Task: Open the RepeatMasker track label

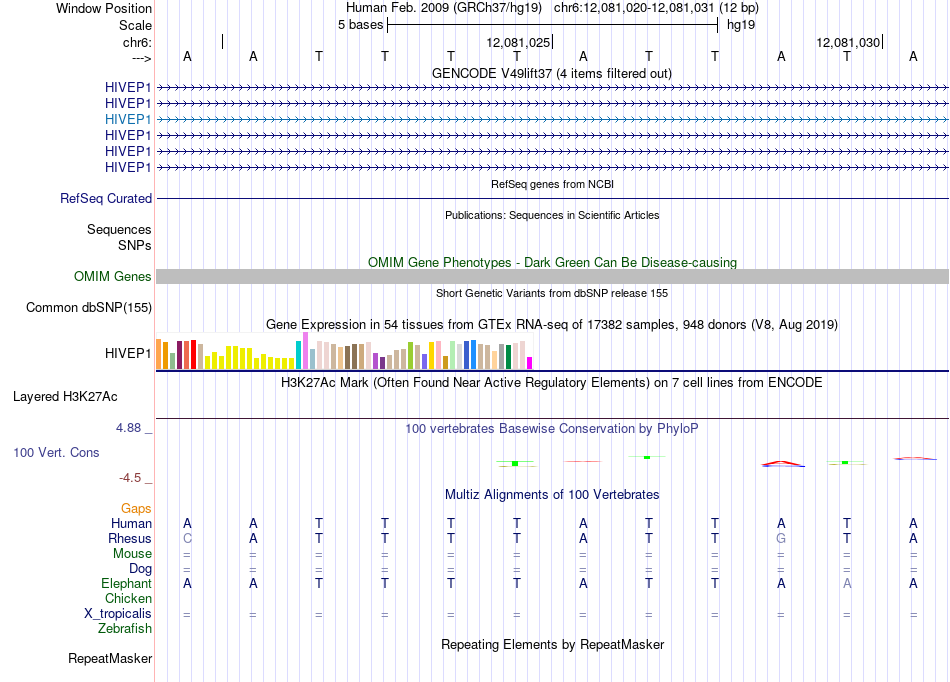Action: 110,658
